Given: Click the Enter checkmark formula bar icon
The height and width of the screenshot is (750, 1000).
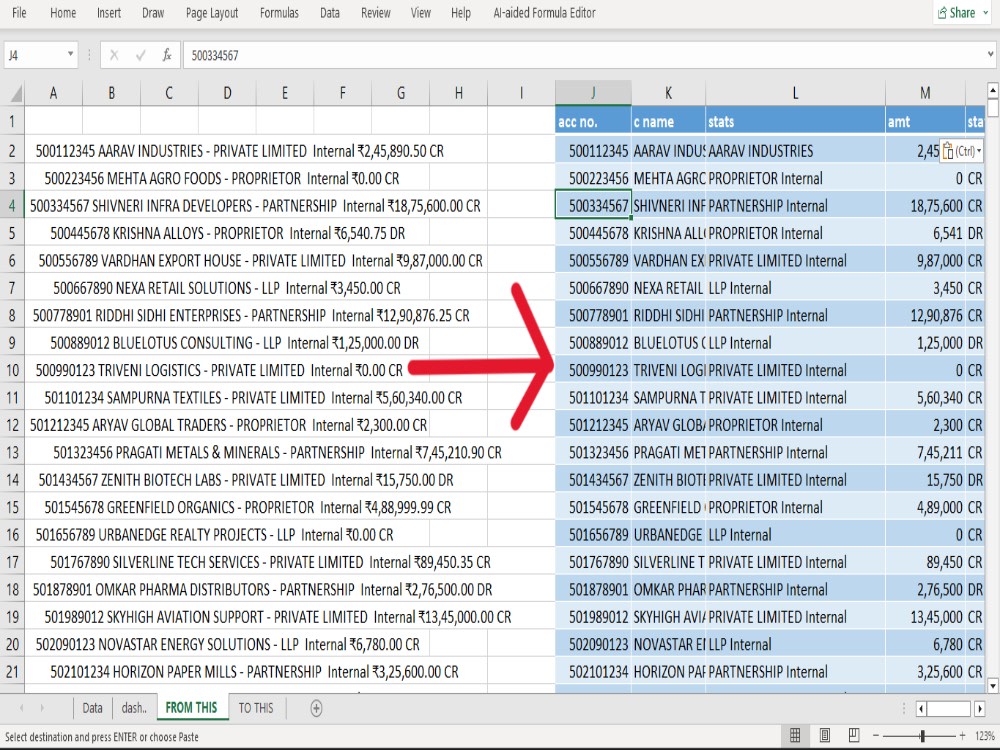Looking at the screenshot, I should click(140, 55).
